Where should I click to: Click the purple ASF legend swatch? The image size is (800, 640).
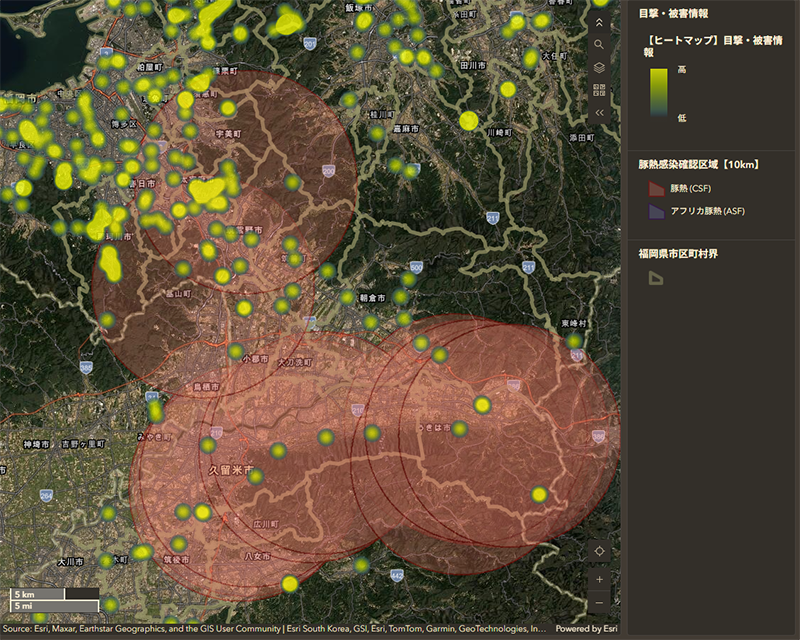(655, 211)
